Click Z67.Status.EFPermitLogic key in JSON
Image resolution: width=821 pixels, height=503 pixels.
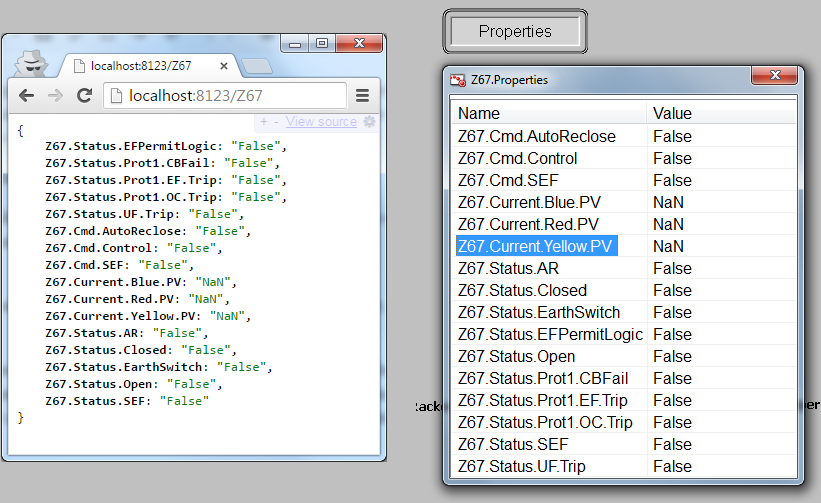[x=130, y=146]
